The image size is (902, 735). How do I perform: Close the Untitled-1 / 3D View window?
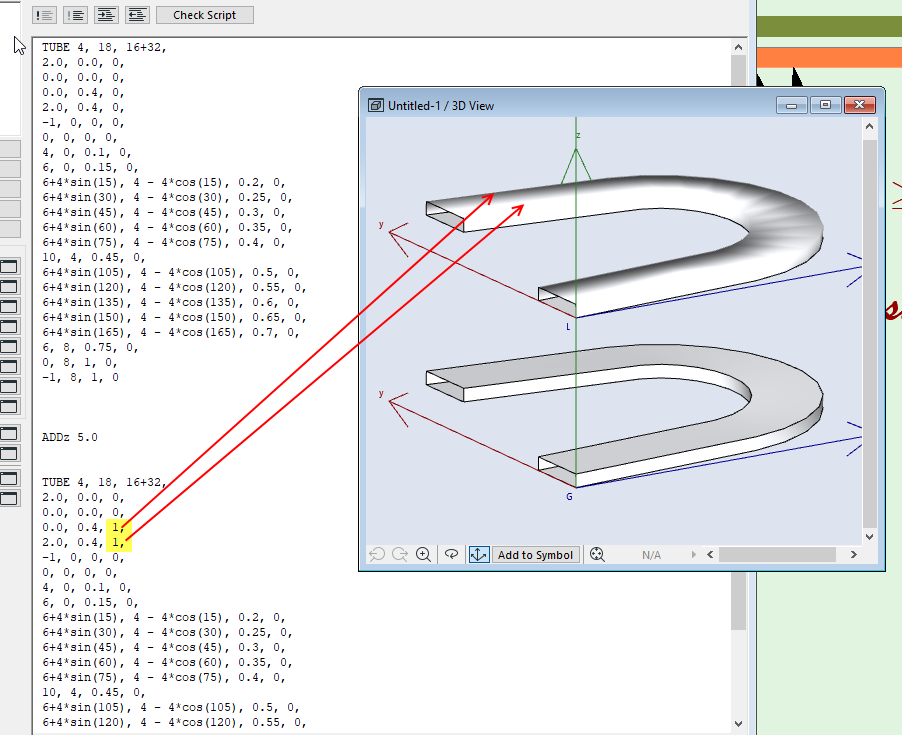[859, 105]
